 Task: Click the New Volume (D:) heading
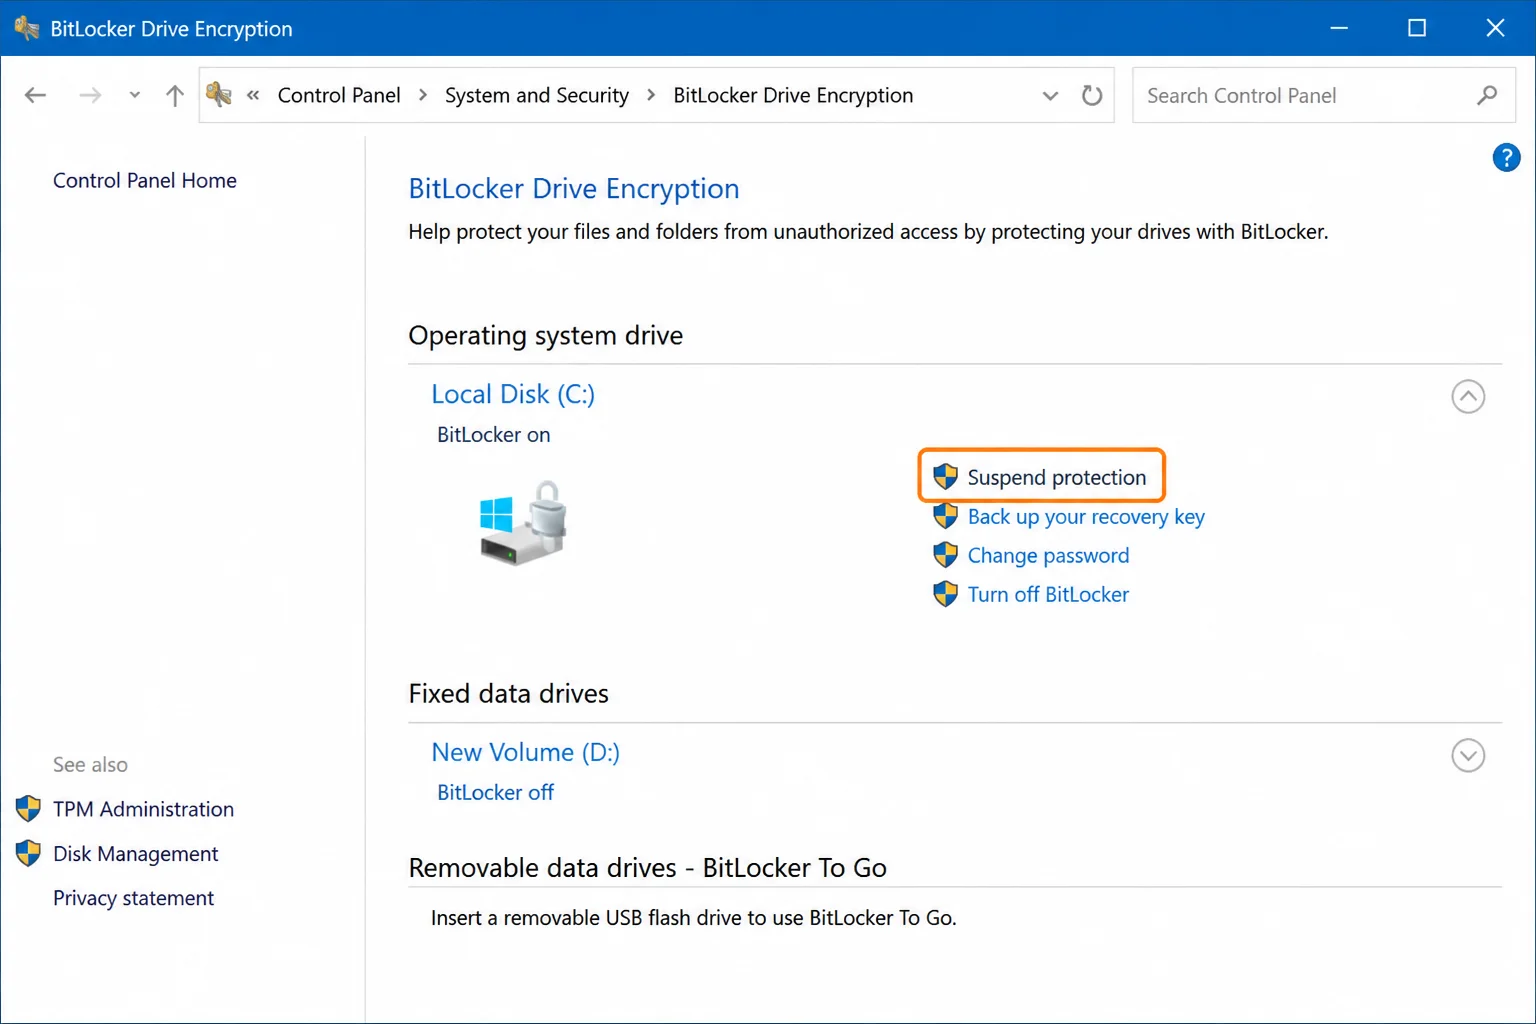click(x=525, y=752)
